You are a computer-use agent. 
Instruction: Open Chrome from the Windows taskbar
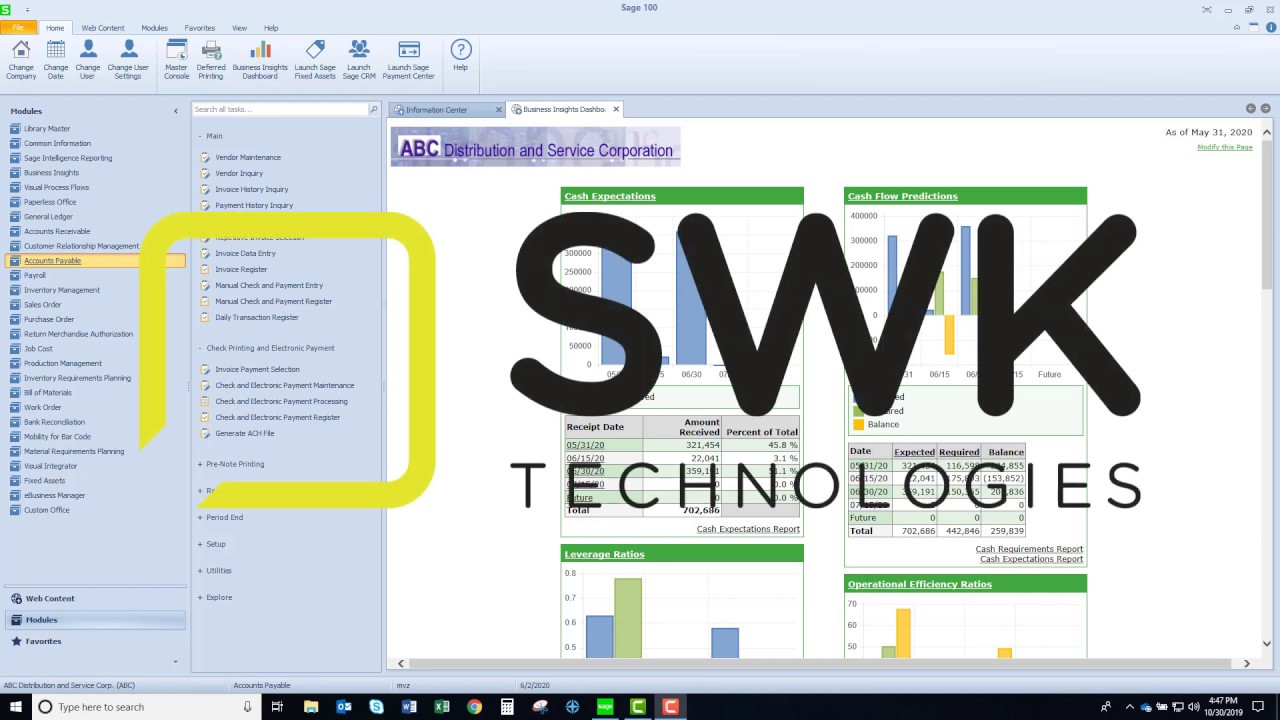click(474, 707)
